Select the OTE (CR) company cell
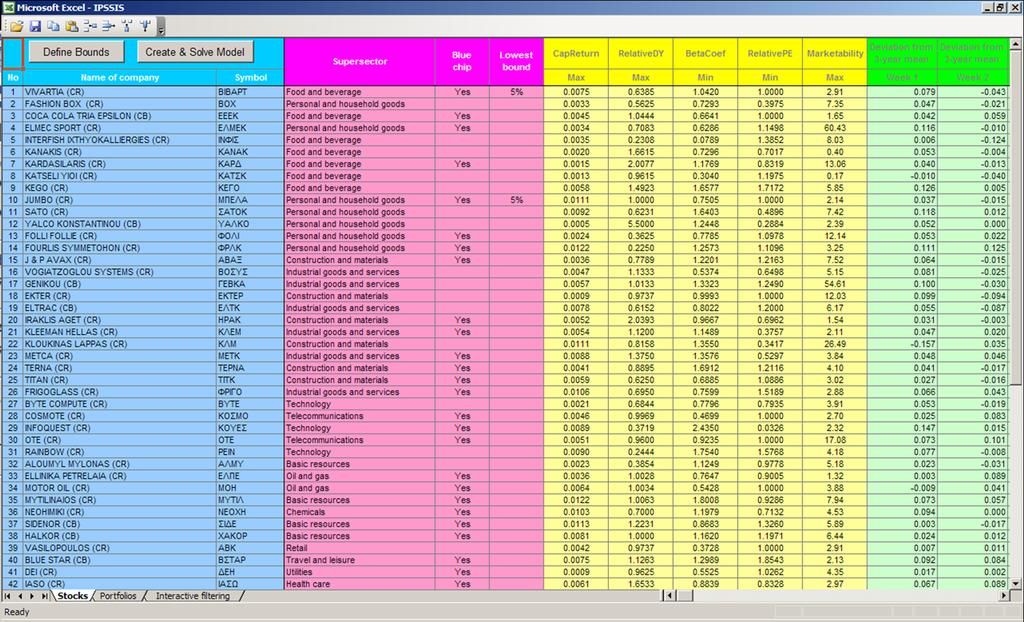 120,440
